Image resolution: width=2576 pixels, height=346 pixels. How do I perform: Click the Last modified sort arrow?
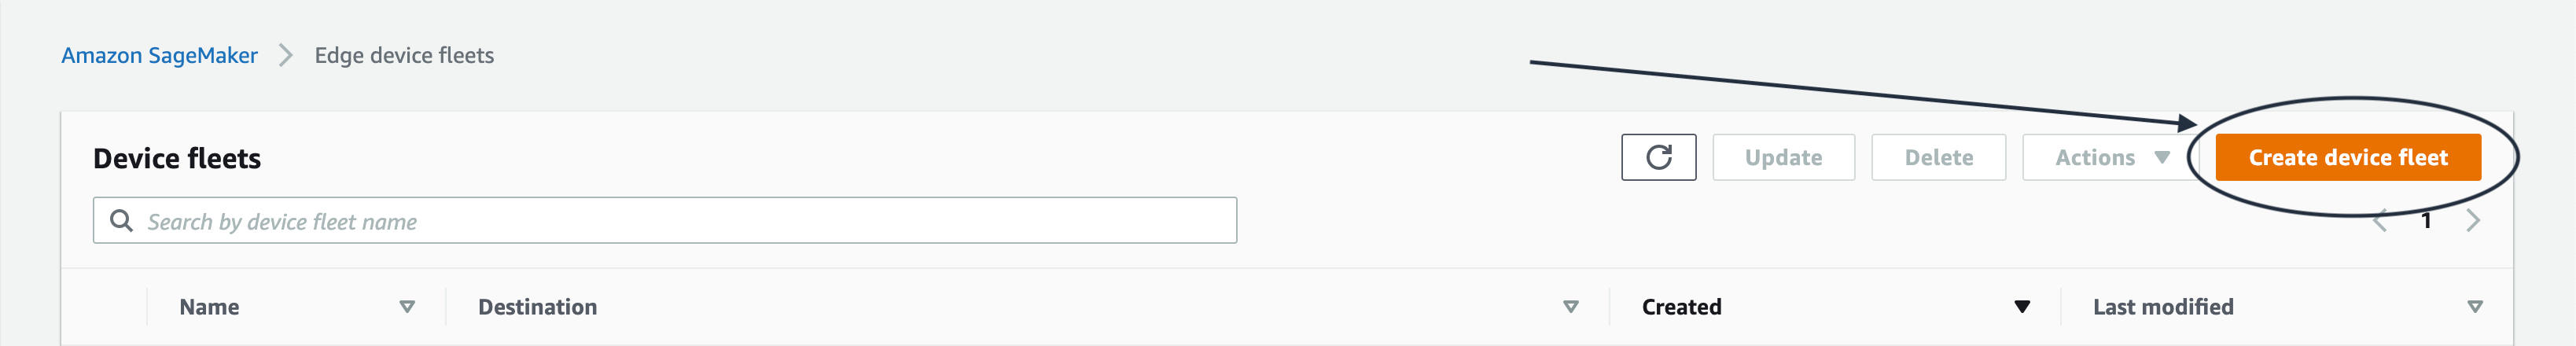point(2474,307)
